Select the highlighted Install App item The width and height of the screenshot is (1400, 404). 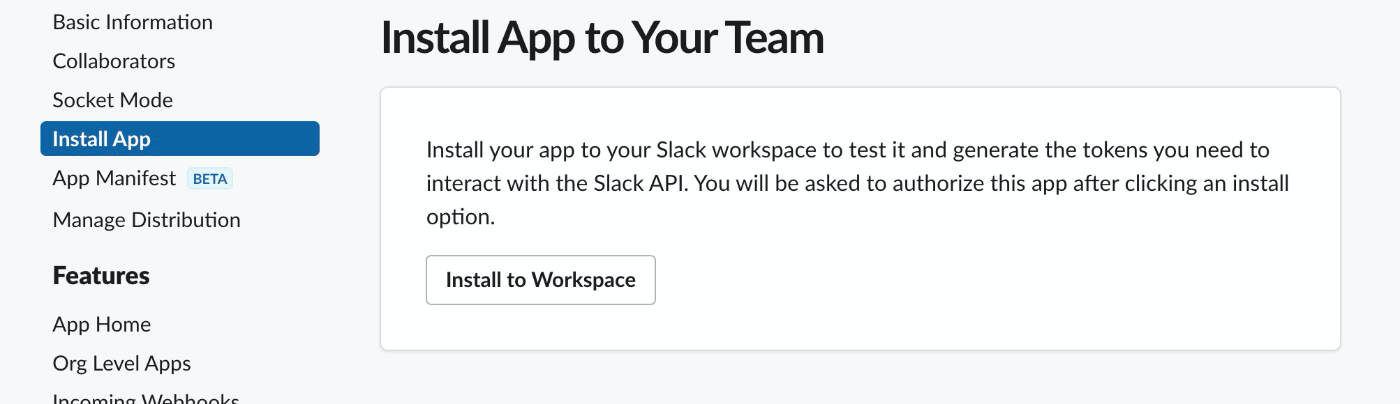tap(180, 139)
